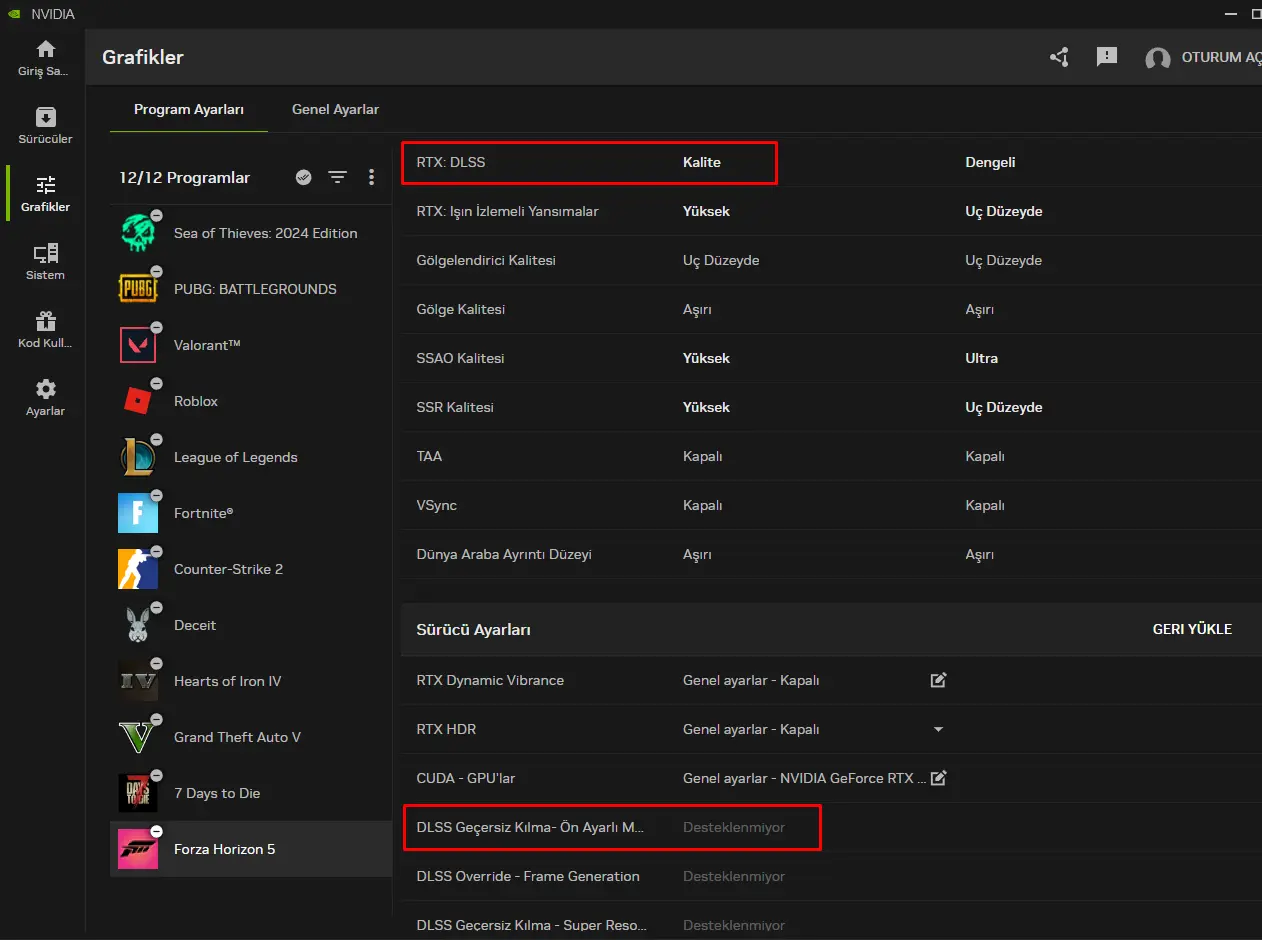Select Valorant™ in program list

click(251, 345)
